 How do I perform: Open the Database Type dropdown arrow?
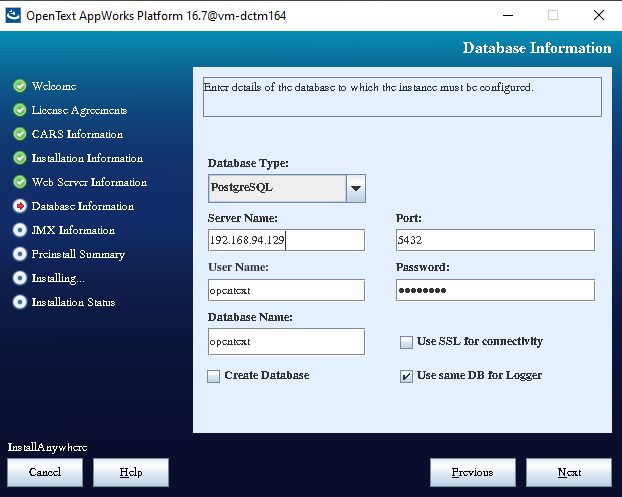[x=355, y=188]
